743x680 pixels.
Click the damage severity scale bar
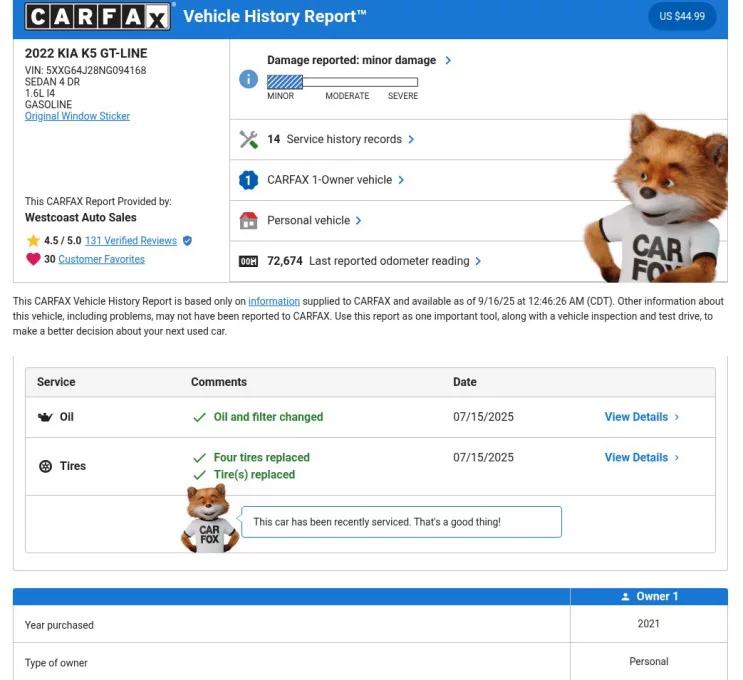(342, 82)
